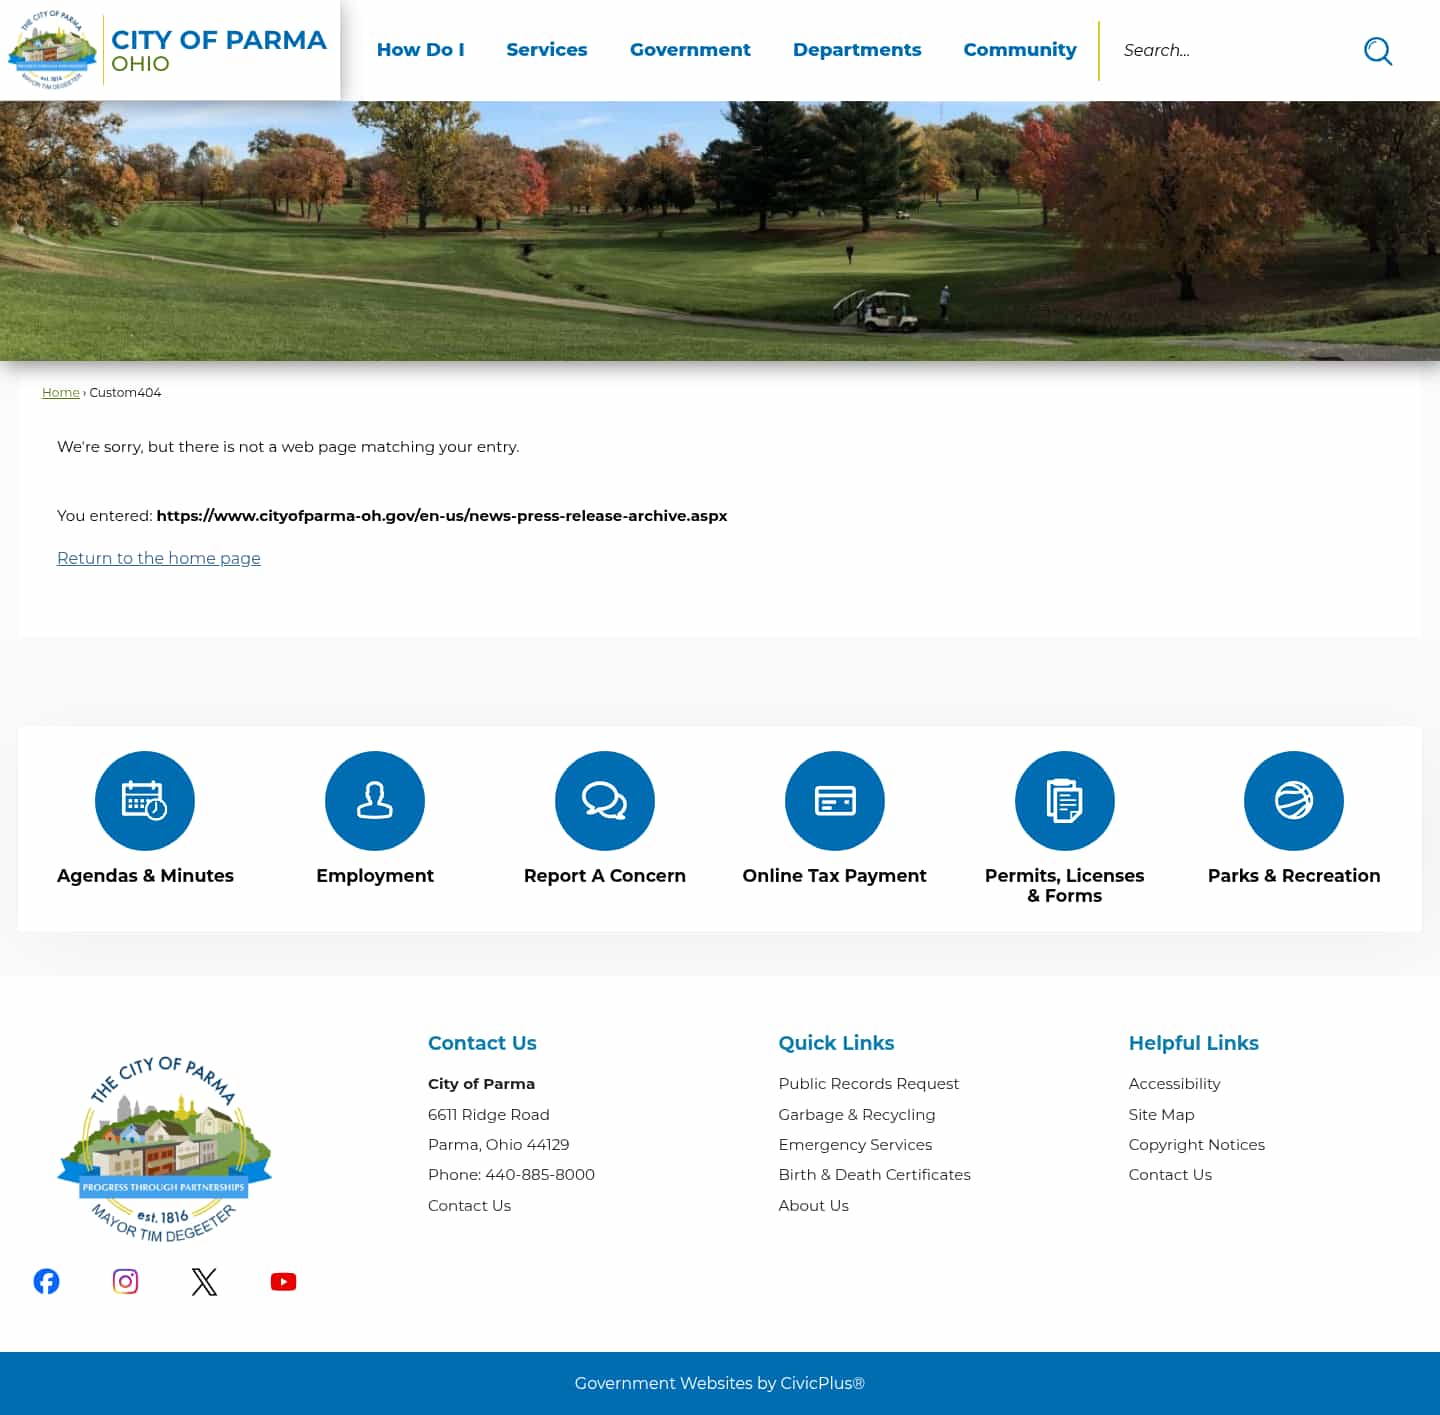Click Return to the home page link
This screenshot has height=1415, width=1440.
[158, 558]
